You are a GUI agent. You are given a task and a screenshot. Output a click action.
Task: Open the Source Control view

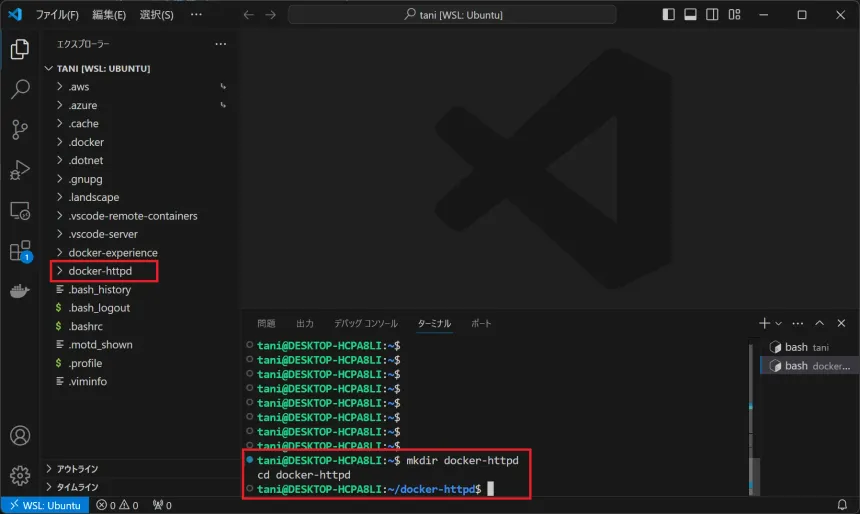[20, 130]
